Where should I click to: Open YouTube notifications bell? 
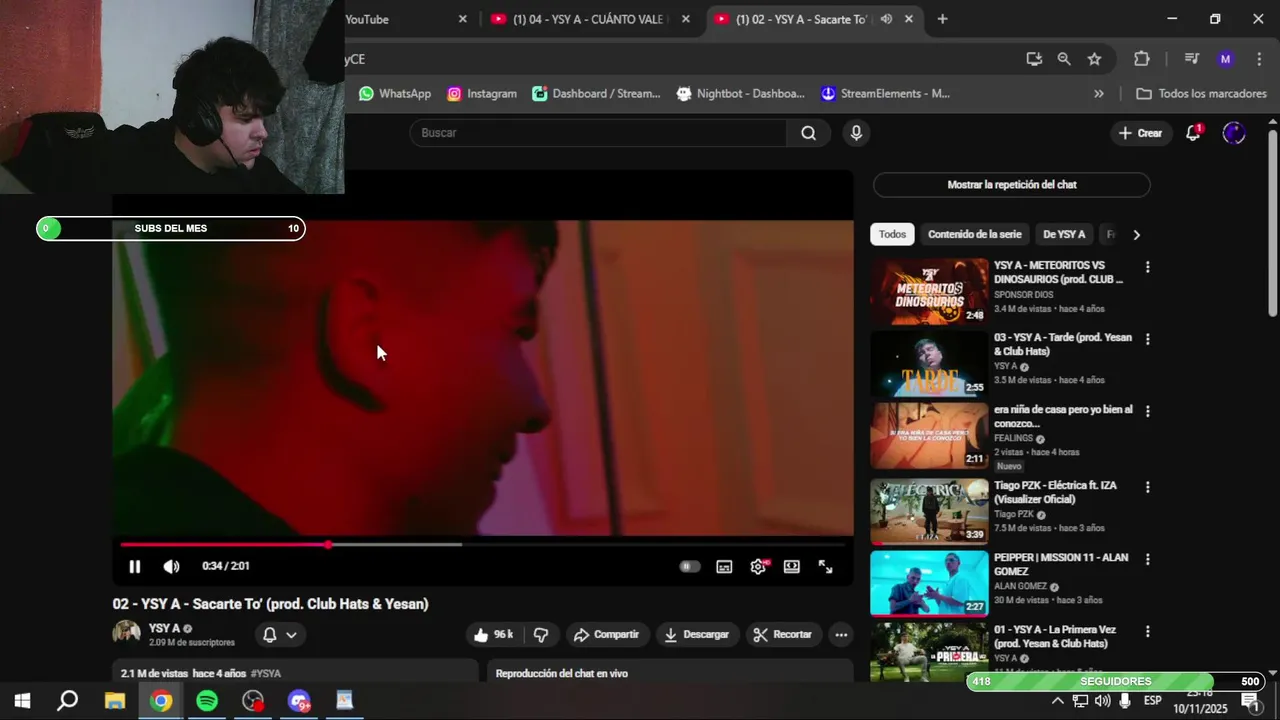(x=1193, y=133)
